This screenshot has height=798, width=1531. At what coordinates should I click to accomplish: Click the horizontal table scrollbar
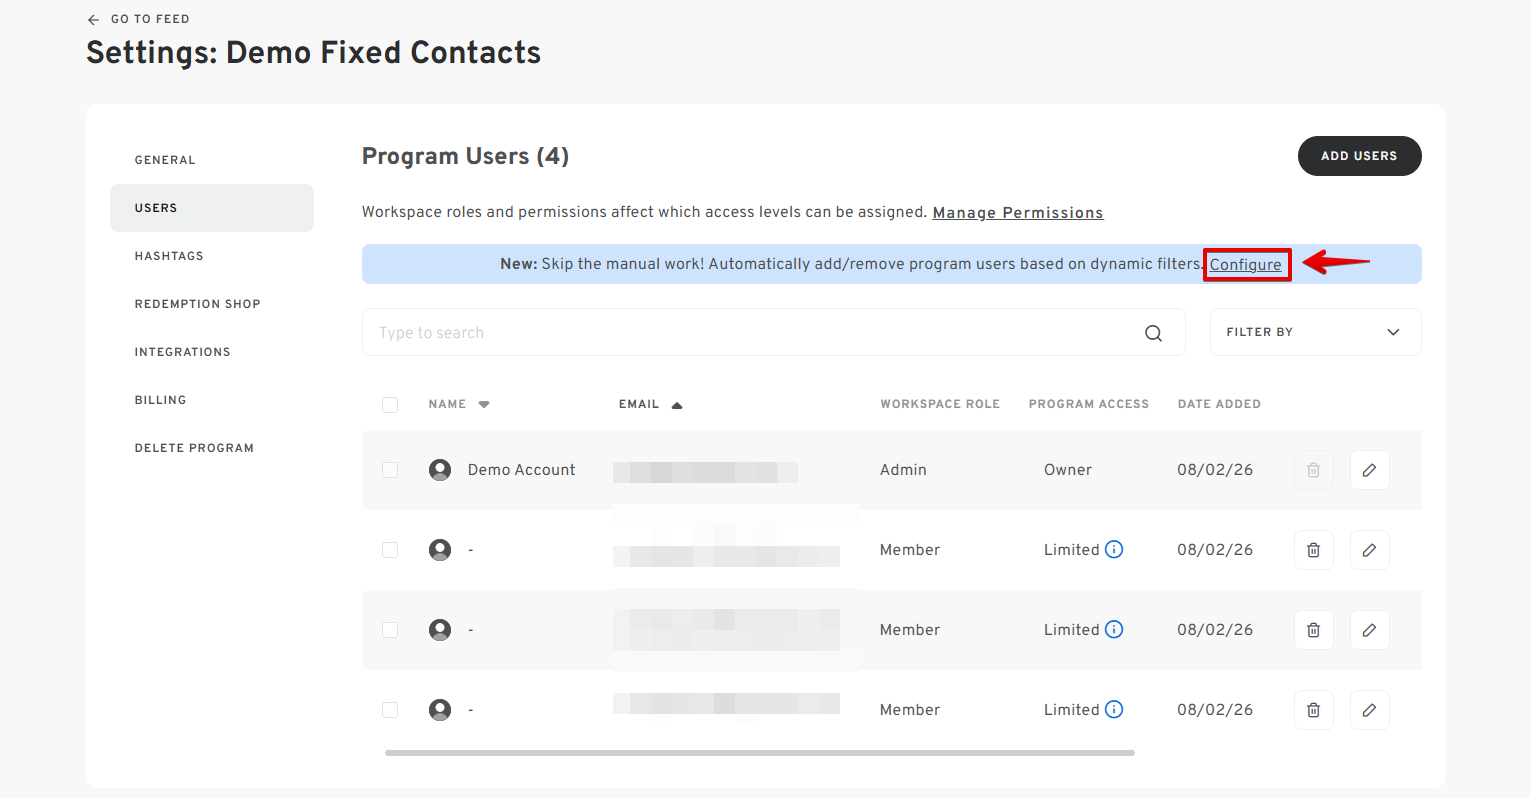pos(759,753)
